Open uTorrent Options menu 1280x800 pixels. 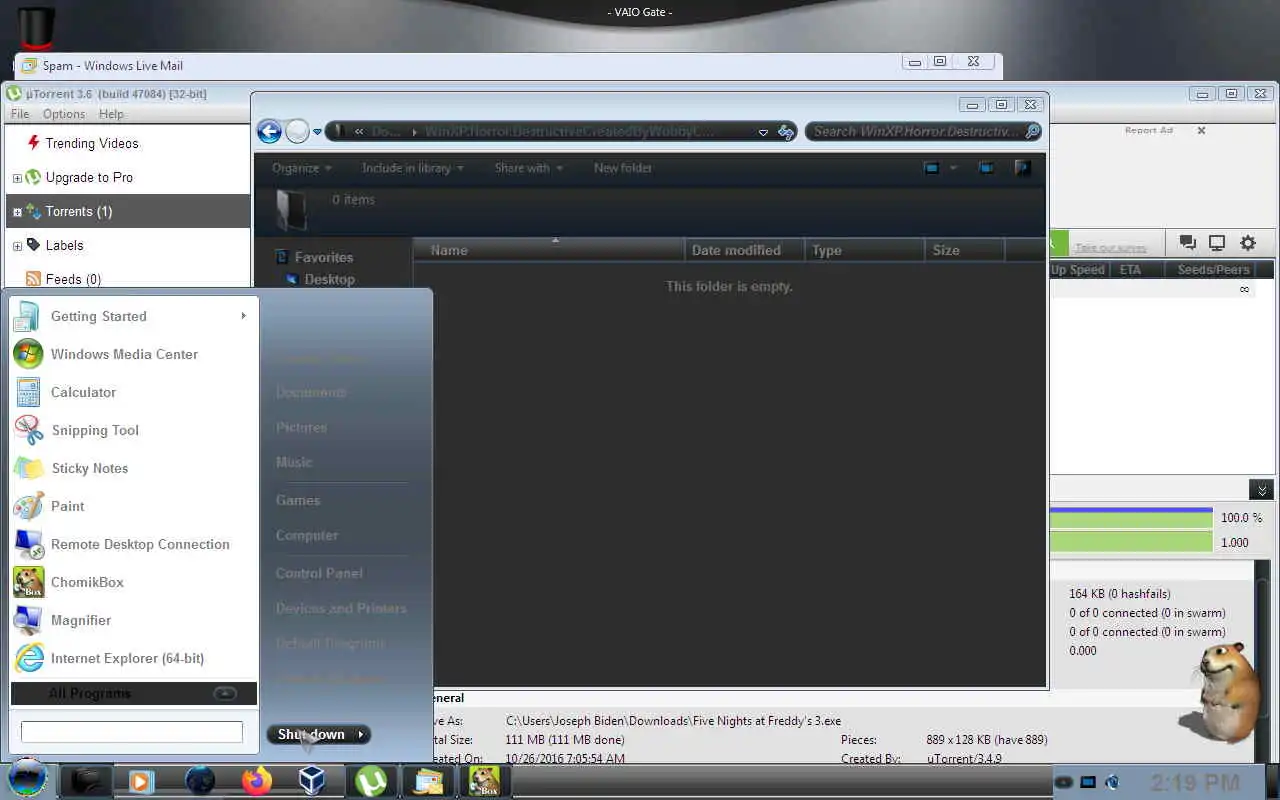tap(64, 114)
